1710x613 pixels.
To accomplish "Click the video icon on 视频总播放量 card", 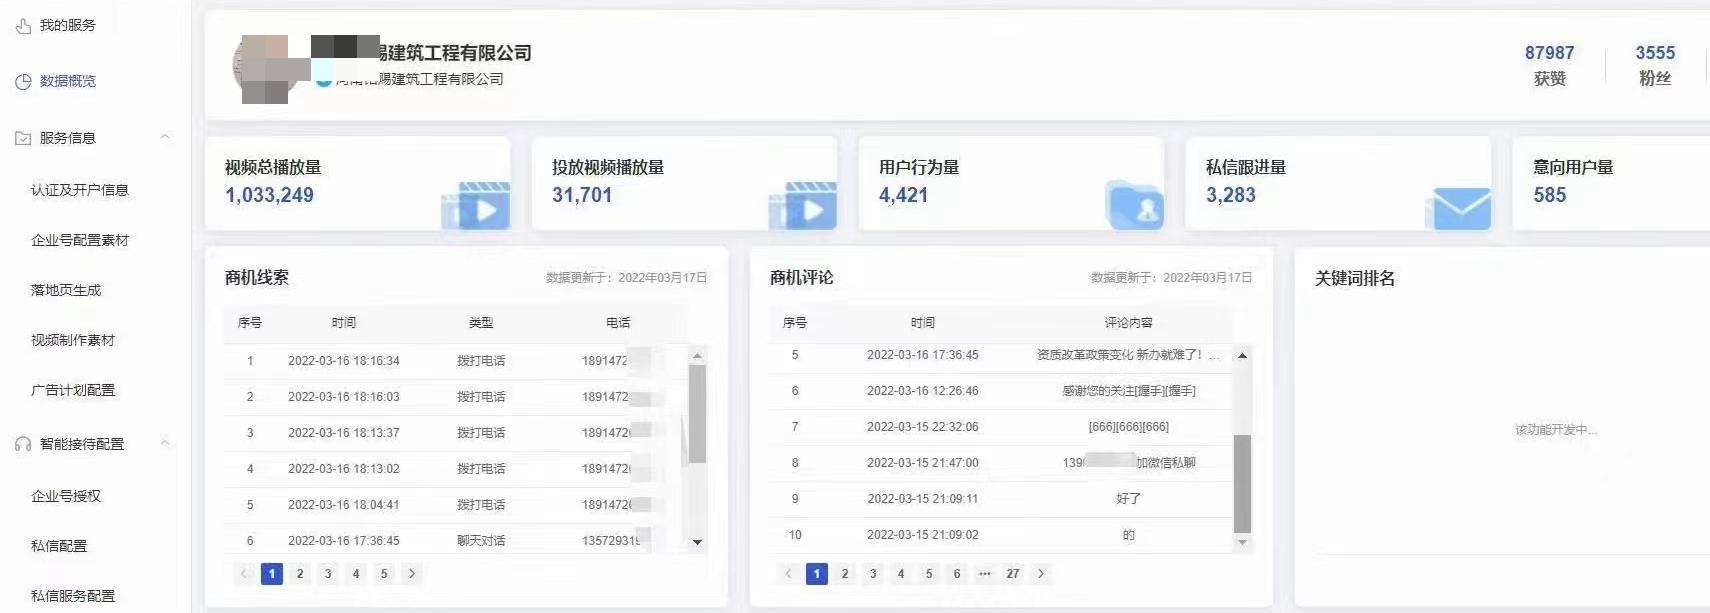I will [477, 207].
